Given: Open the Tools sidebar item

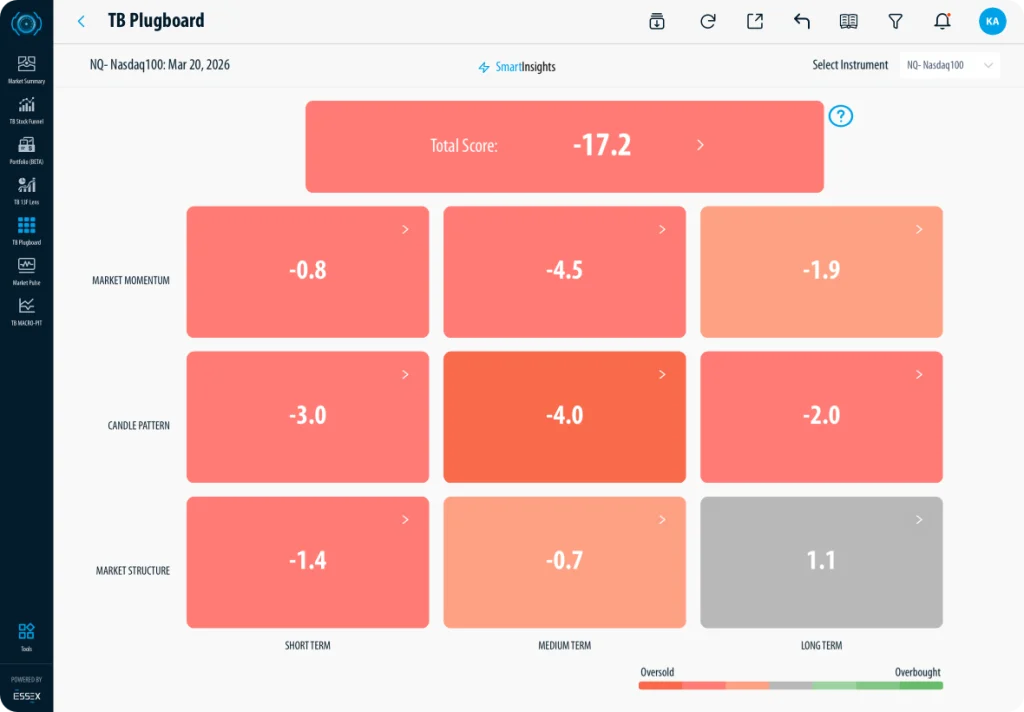Looking at the screenshot, I should pyautogui.click(x=26, y=636).
